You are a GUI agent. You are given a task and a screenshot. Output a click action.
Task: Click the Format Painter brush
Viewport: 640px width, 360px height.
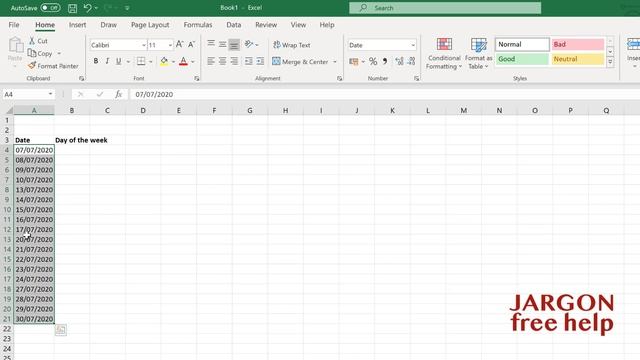(x=32, y=65)
